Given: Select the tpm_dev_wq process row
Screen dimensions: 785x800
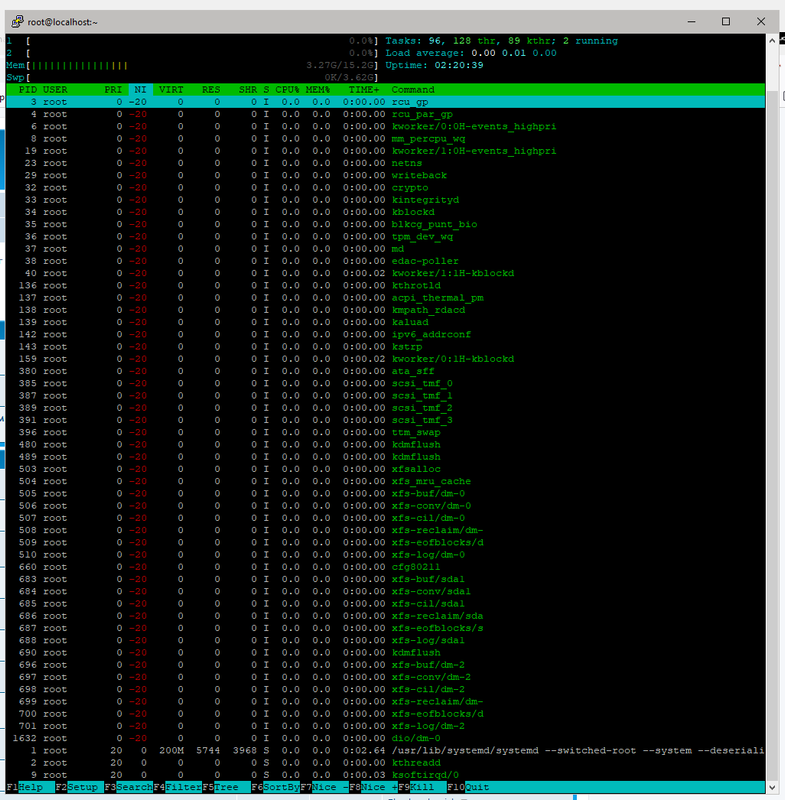Looking at the screenshot, I should [x=385, y=237].
